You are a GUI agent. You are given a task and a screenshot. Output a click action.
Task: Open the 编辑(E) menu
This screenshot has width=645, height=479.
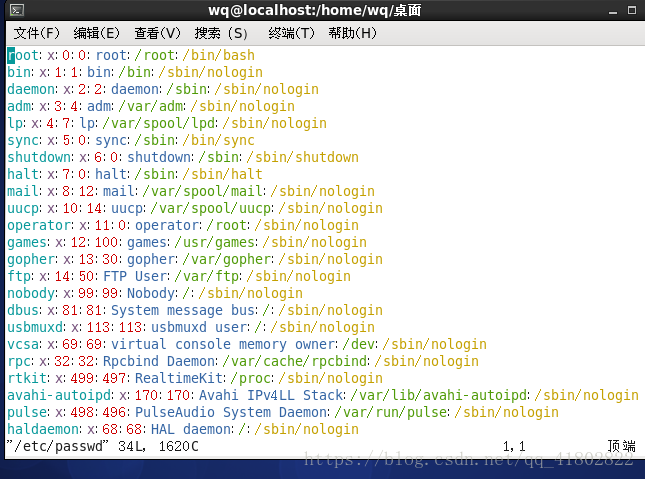97,33
